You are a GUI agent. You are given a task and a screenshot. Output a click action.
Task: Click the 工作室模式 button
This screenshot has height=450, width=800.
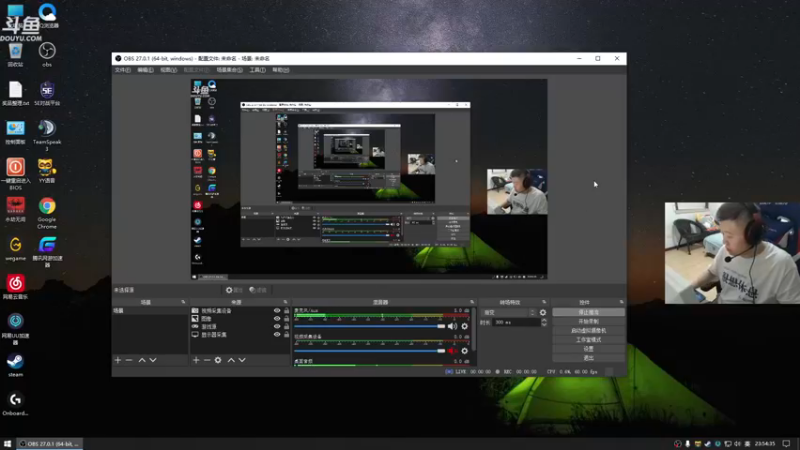588,340
